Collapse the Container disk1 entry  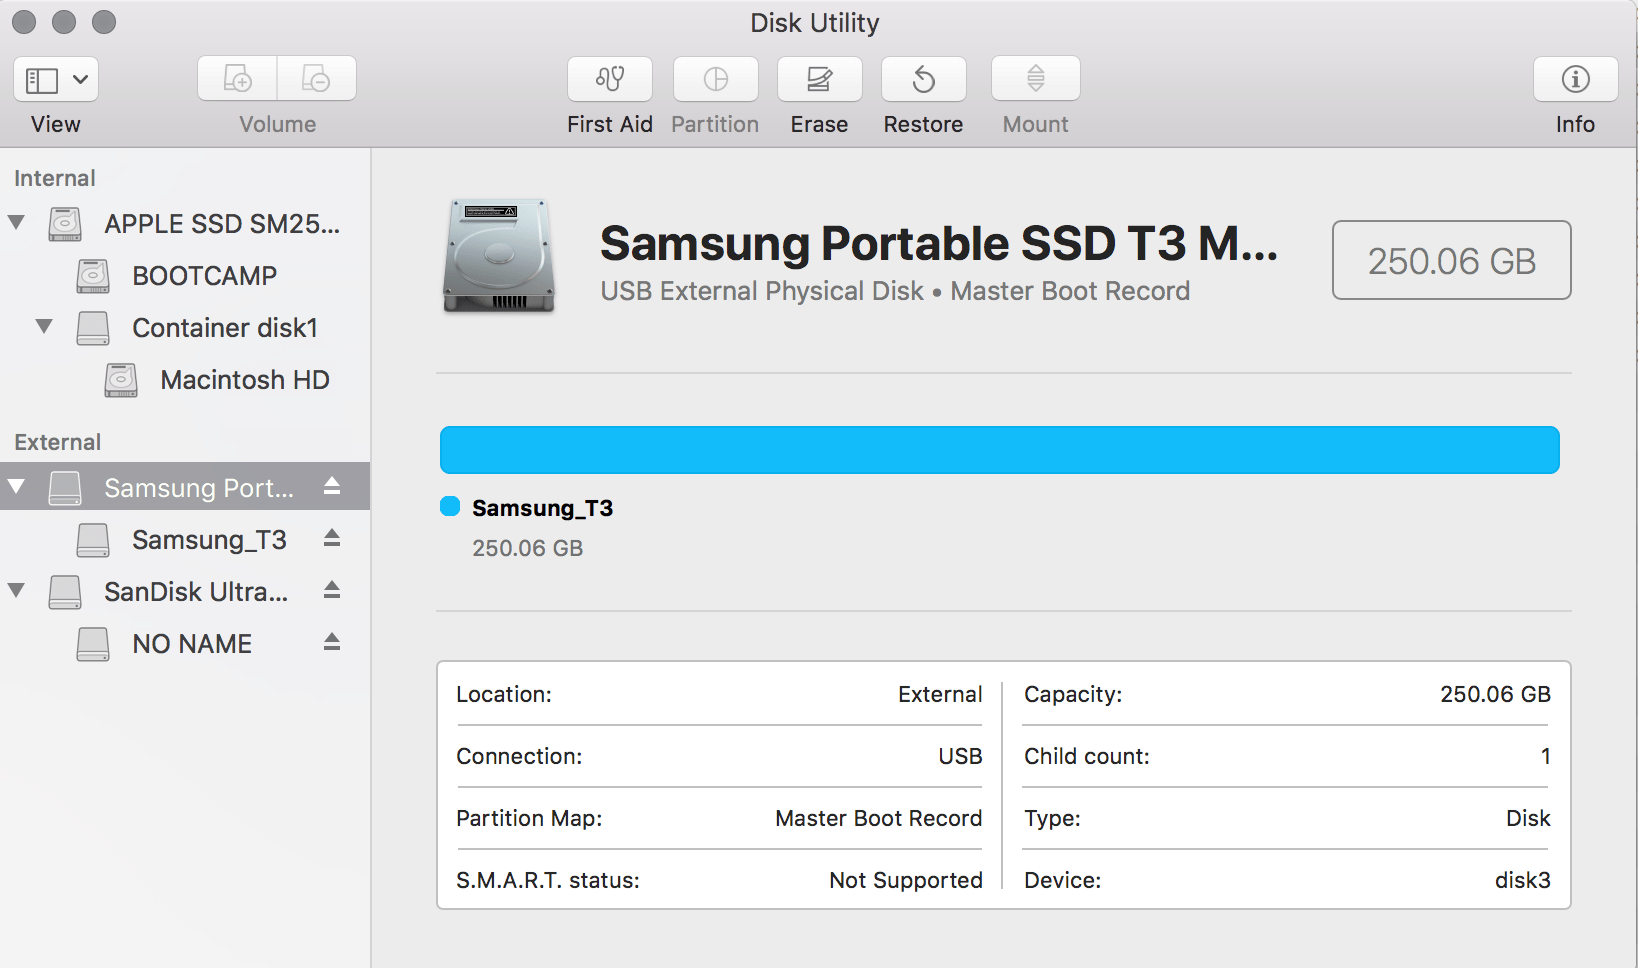coord(43,327)
